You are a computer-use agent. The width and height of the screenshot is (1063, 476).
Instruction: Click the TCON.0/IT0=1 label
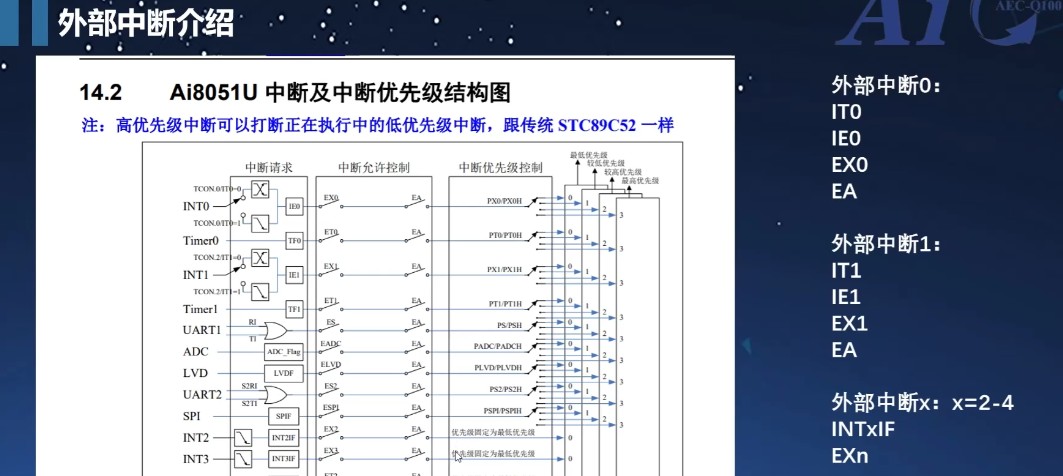217,223
